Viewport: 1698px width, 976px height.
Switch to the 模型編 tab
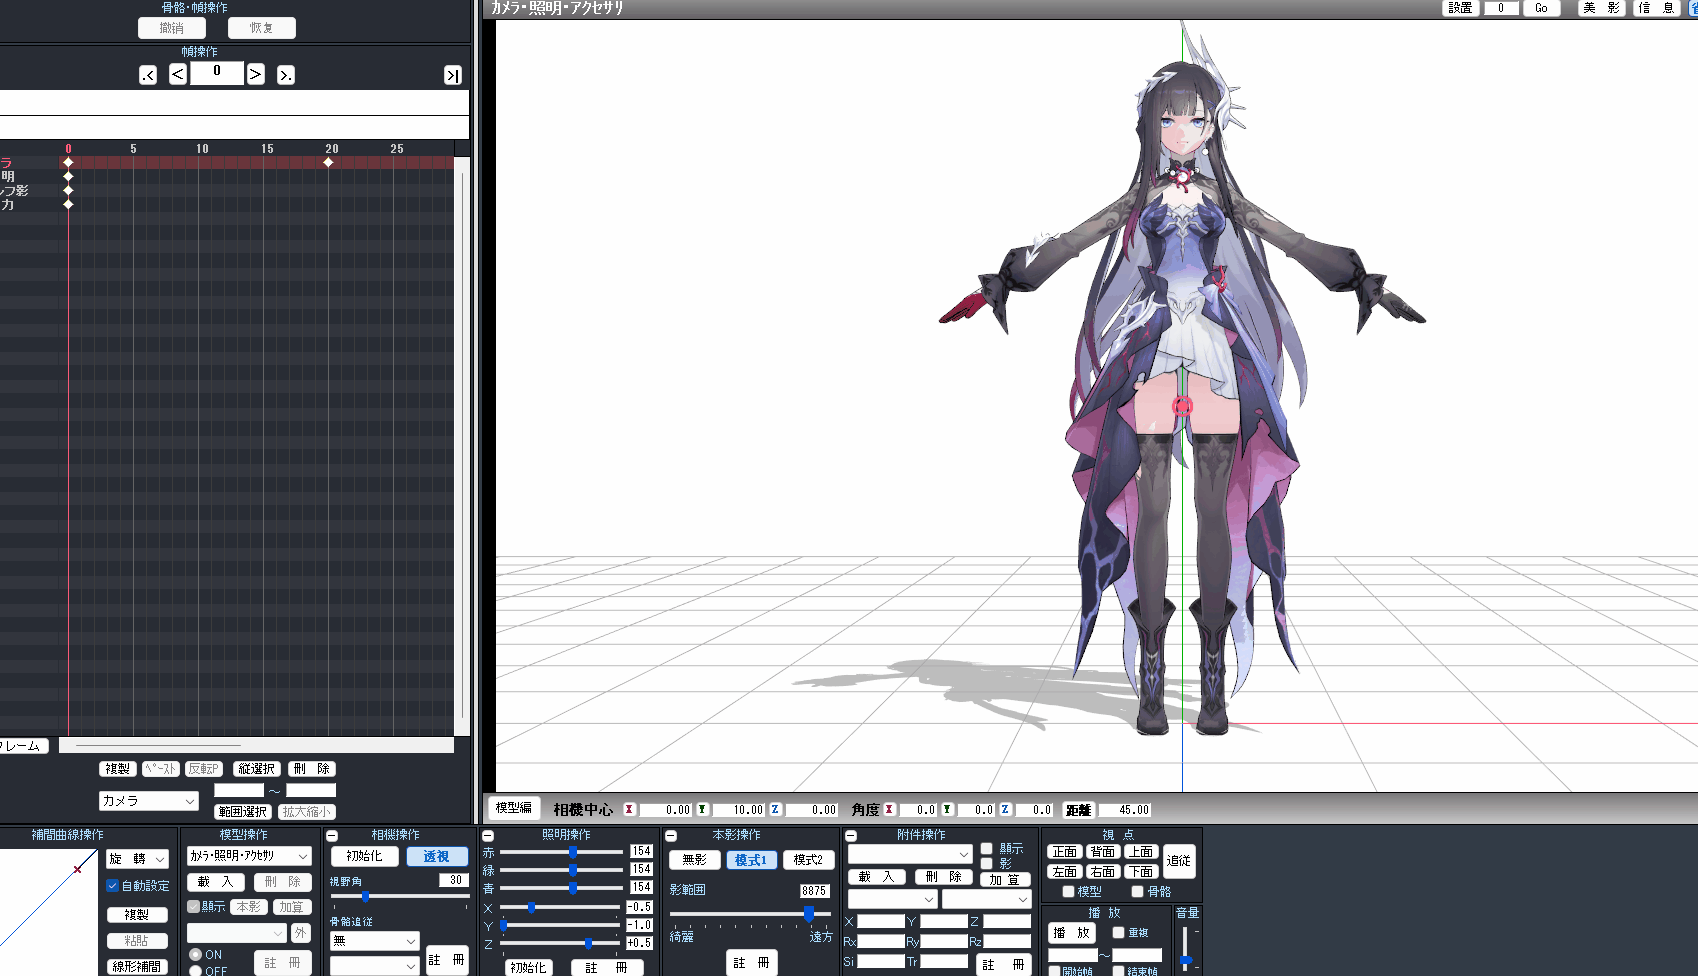pos(514,808)
